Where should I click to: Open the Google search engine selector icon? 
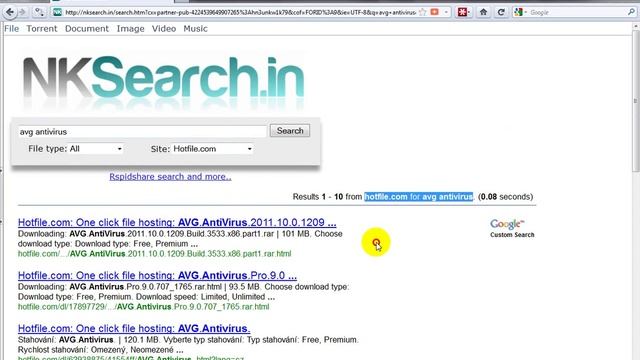tap(520, 12)
